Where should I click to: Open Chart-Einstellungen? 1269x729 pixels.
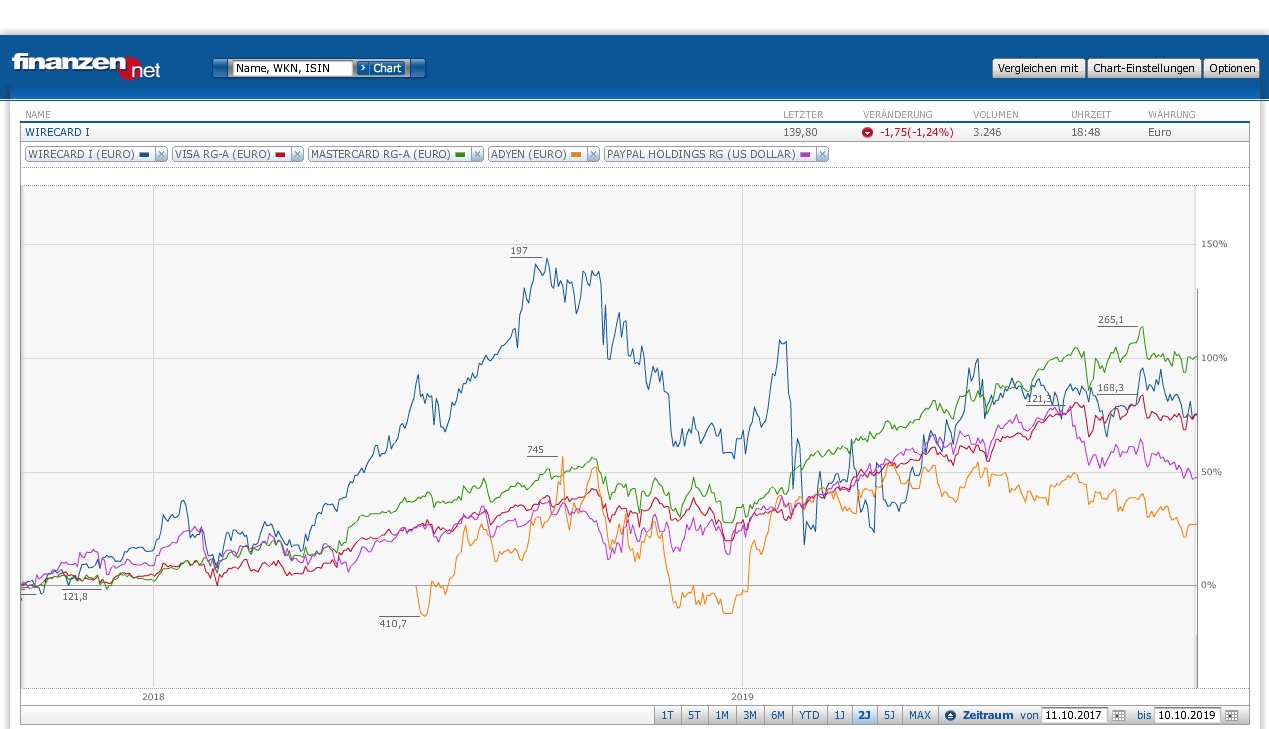(1144, 68)
